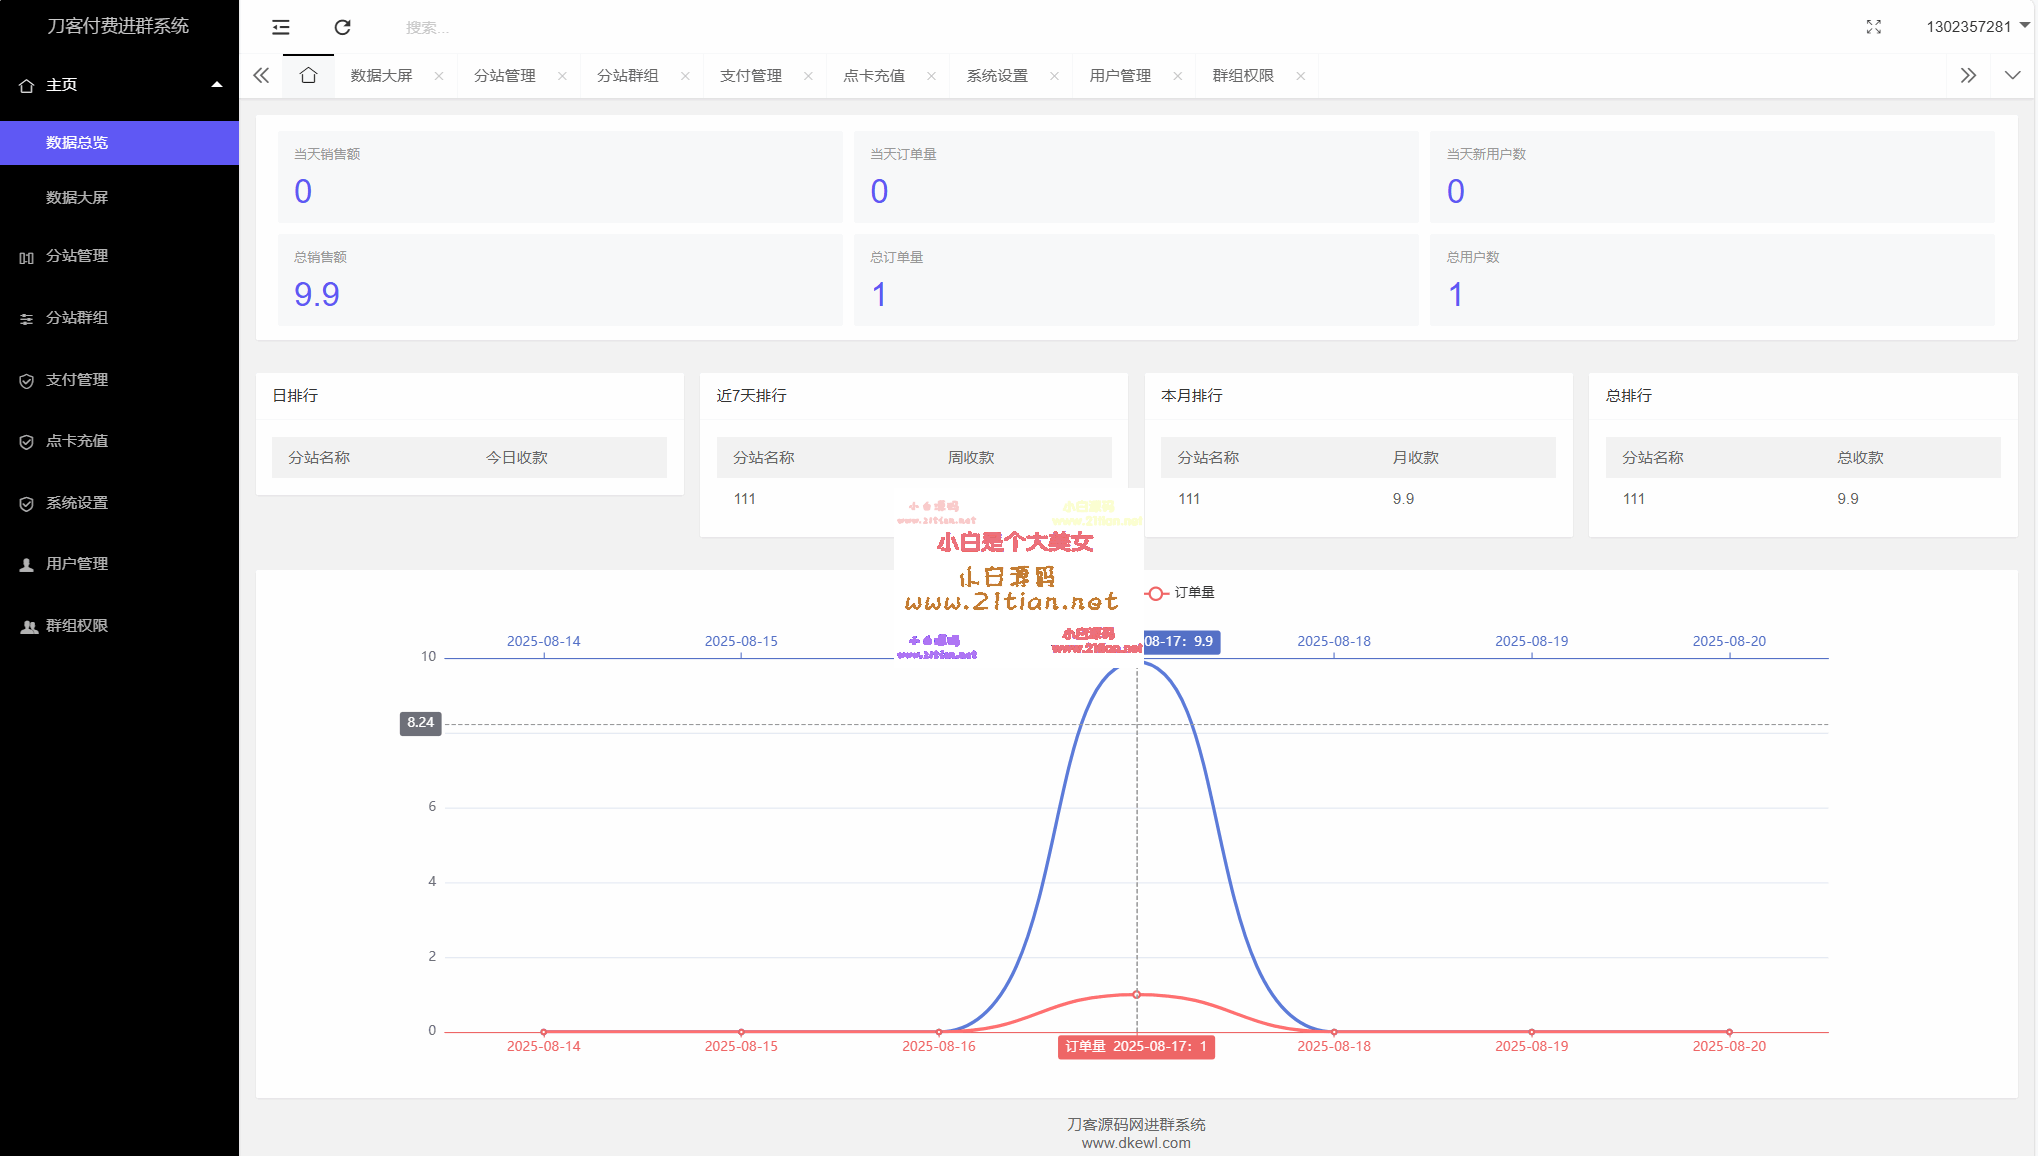Enter fullscreen using the expand icon
Image resolution: width=2038 pixels, height=1156 pixels.
[x=1874, y=27]
